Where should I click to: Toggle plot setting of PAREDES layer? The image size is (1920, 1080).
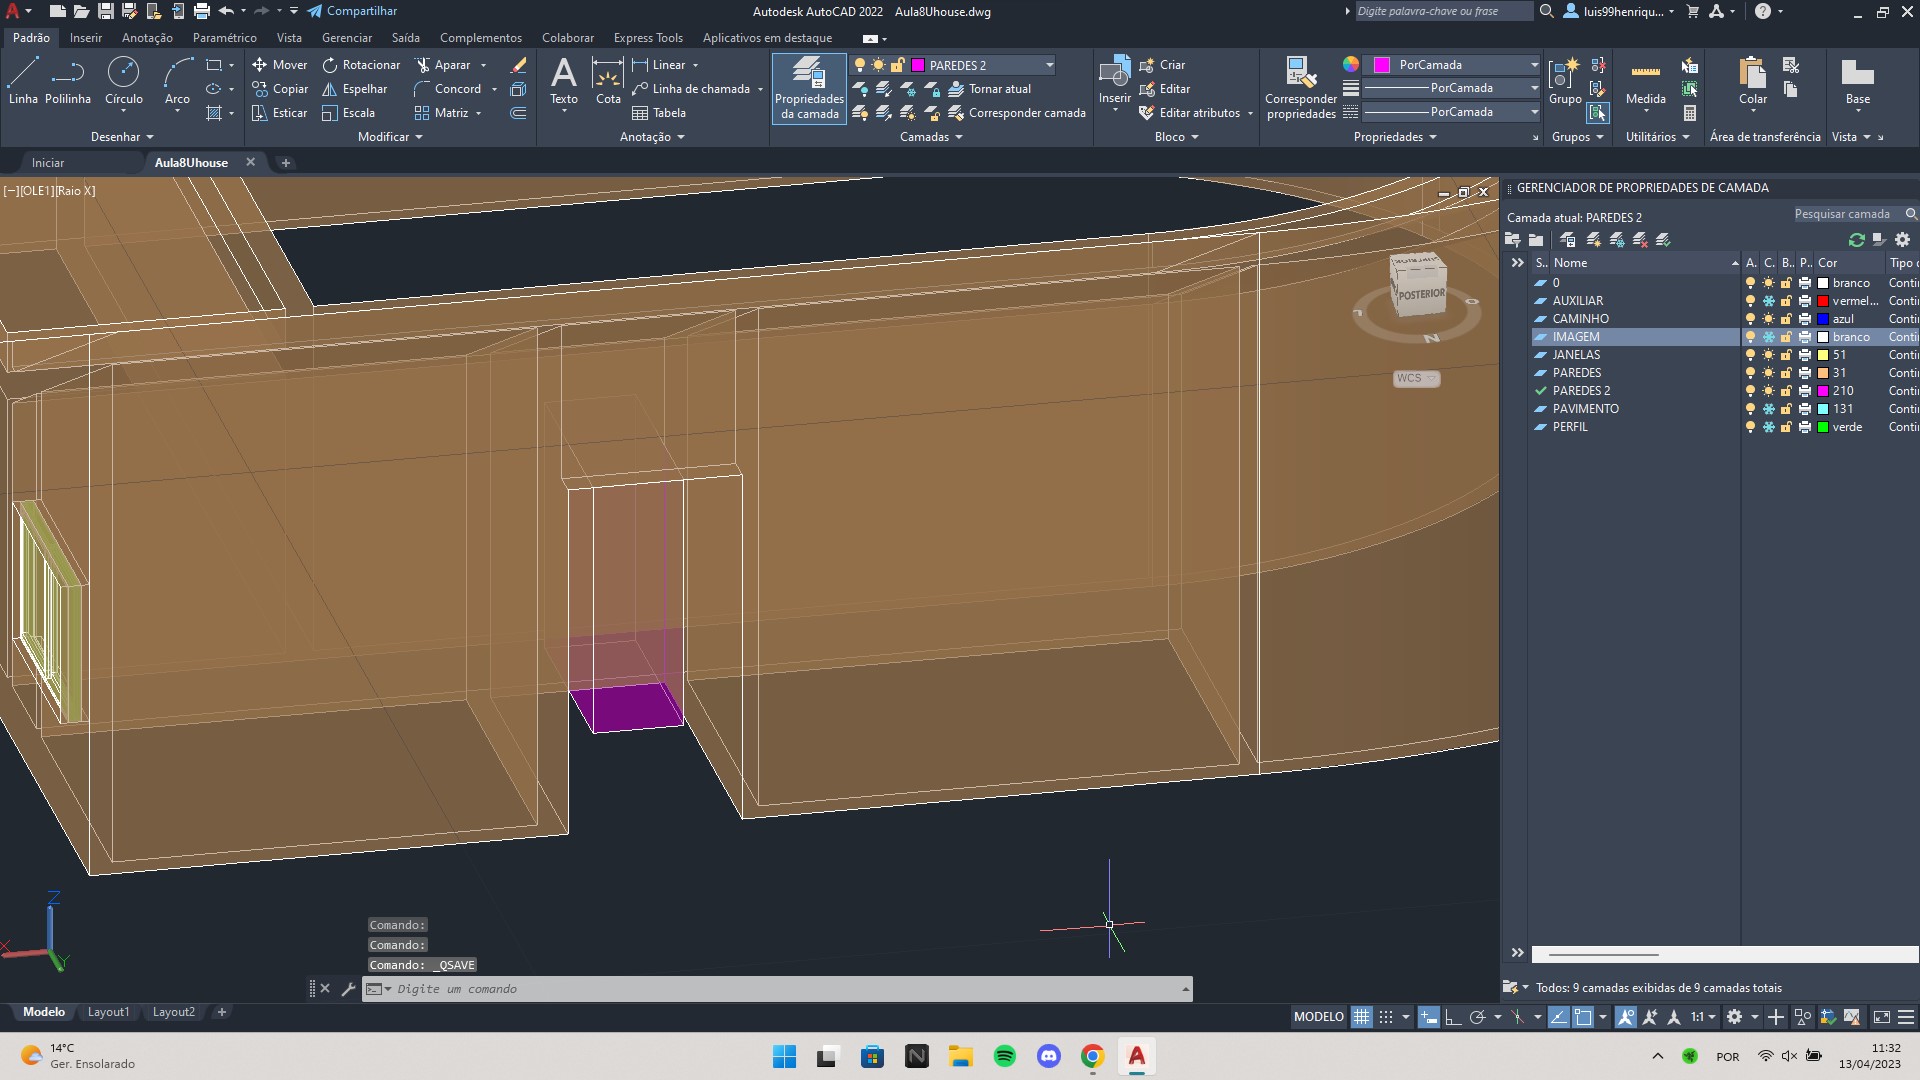coord(1804,373)
